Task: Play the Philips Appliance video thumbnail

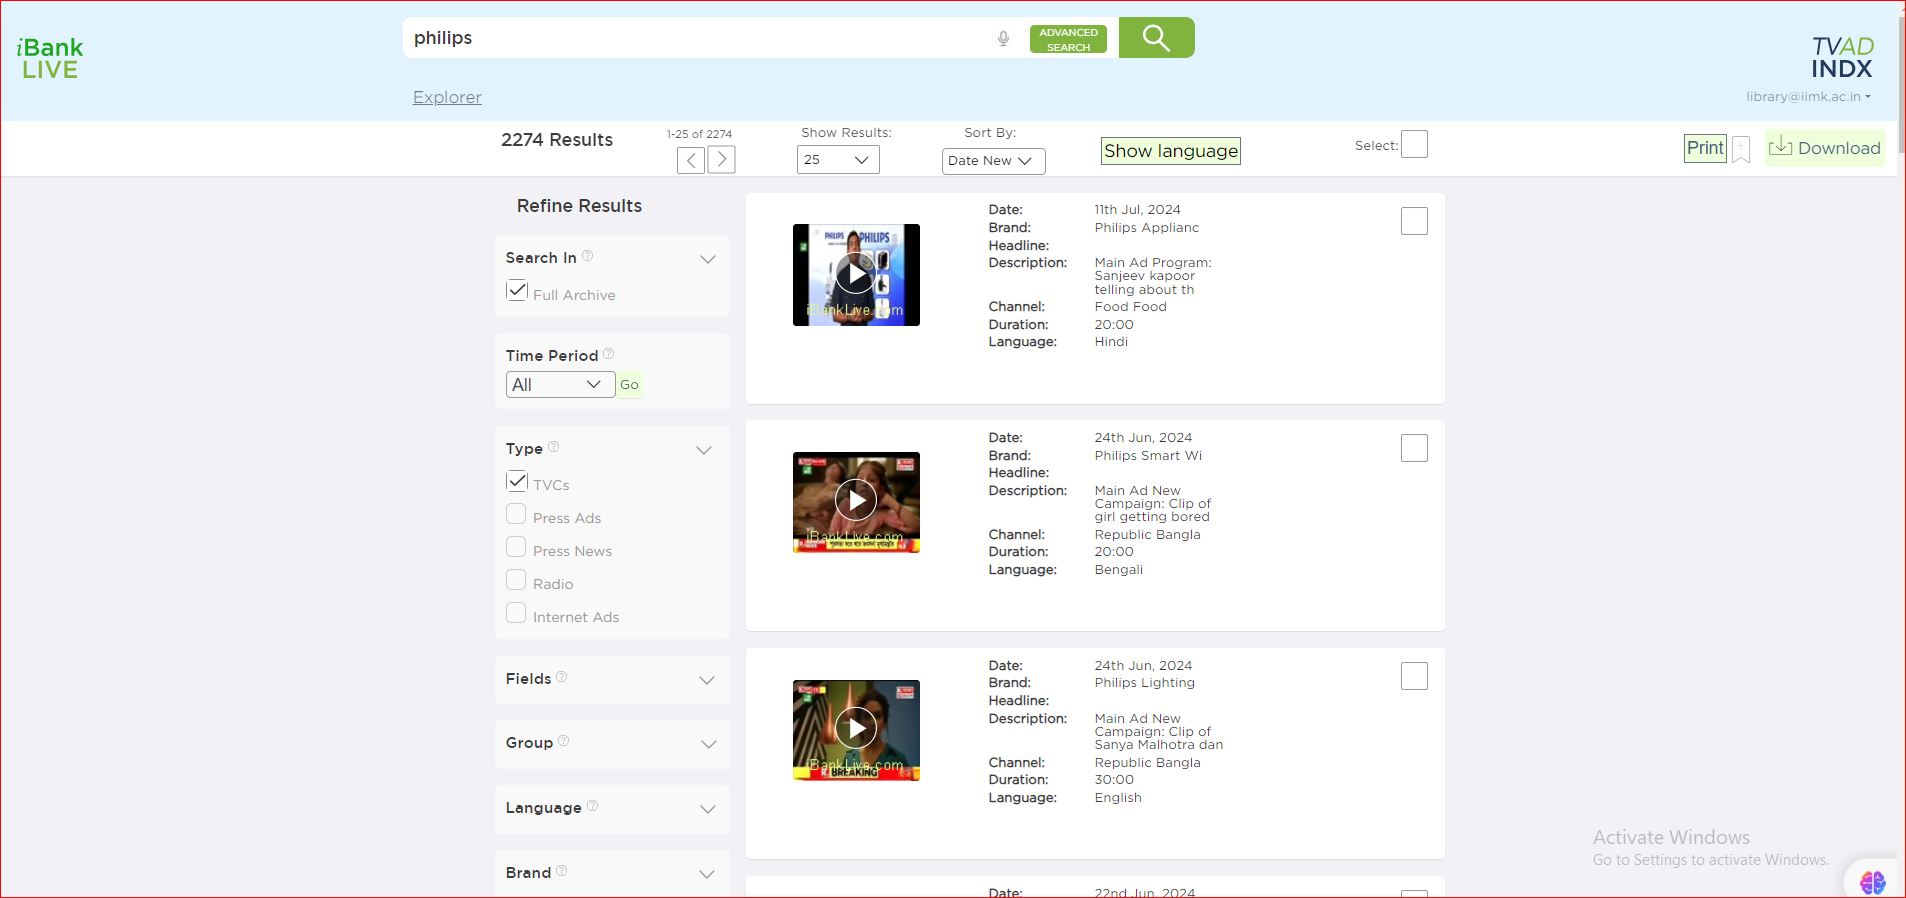Action: point(856,274)
